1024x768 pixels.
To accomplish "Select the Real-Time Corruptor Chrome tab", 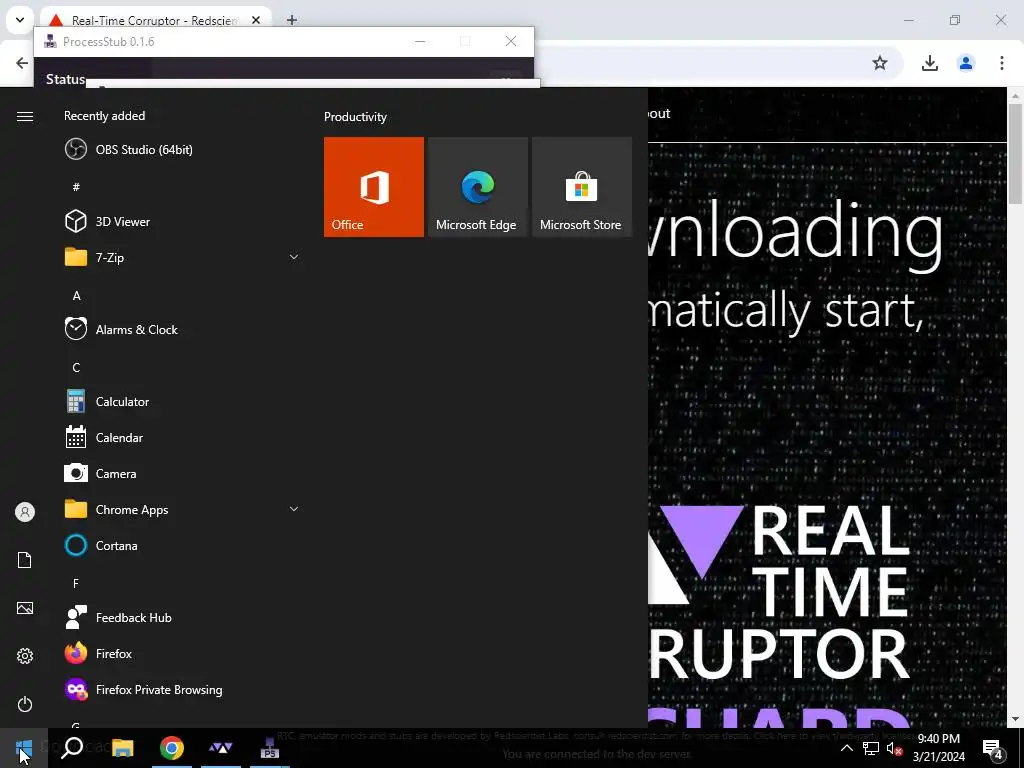I will pos(155,20).
